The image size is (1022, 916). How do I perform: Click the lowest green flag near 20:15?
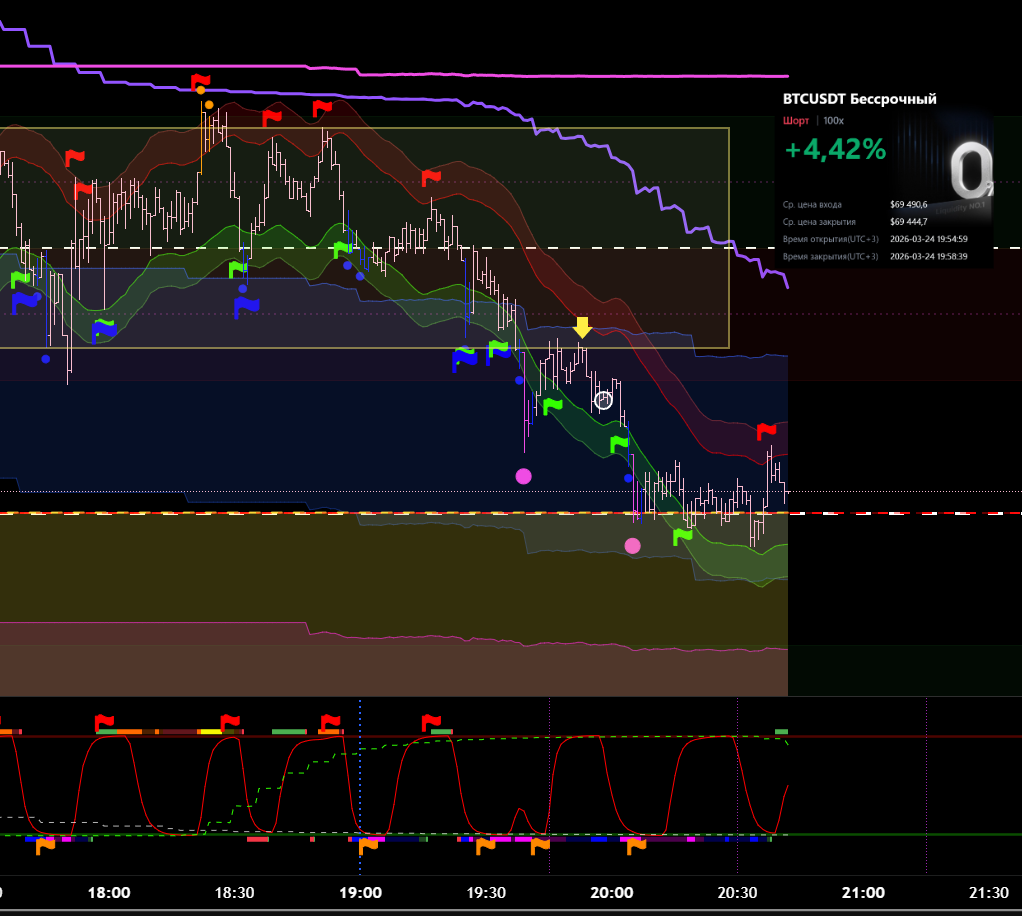[682, 536]
